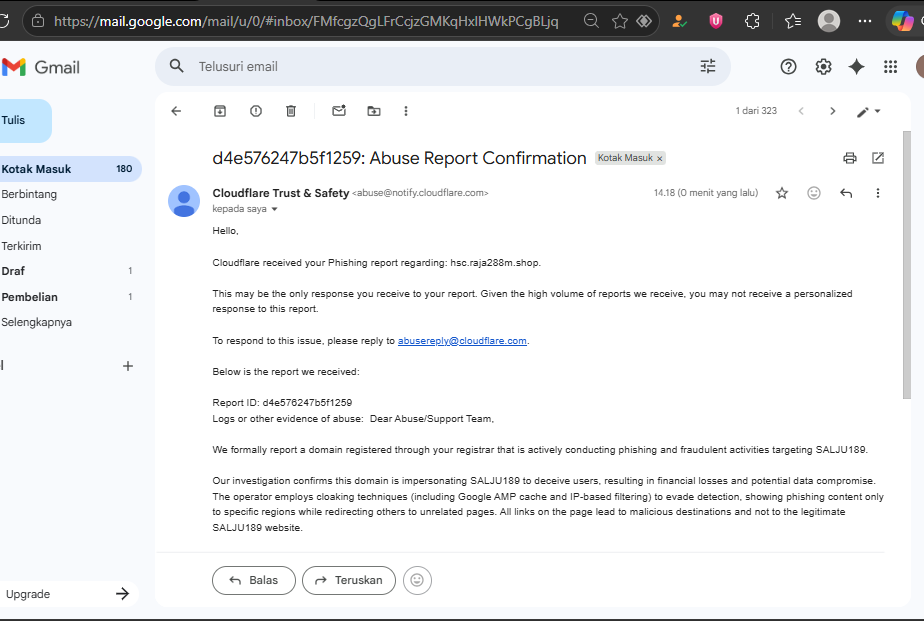Image resolution: width=924 pixels, height=621 pixels.
Task: Click the sender avatar picture
Action: point(184,201)
